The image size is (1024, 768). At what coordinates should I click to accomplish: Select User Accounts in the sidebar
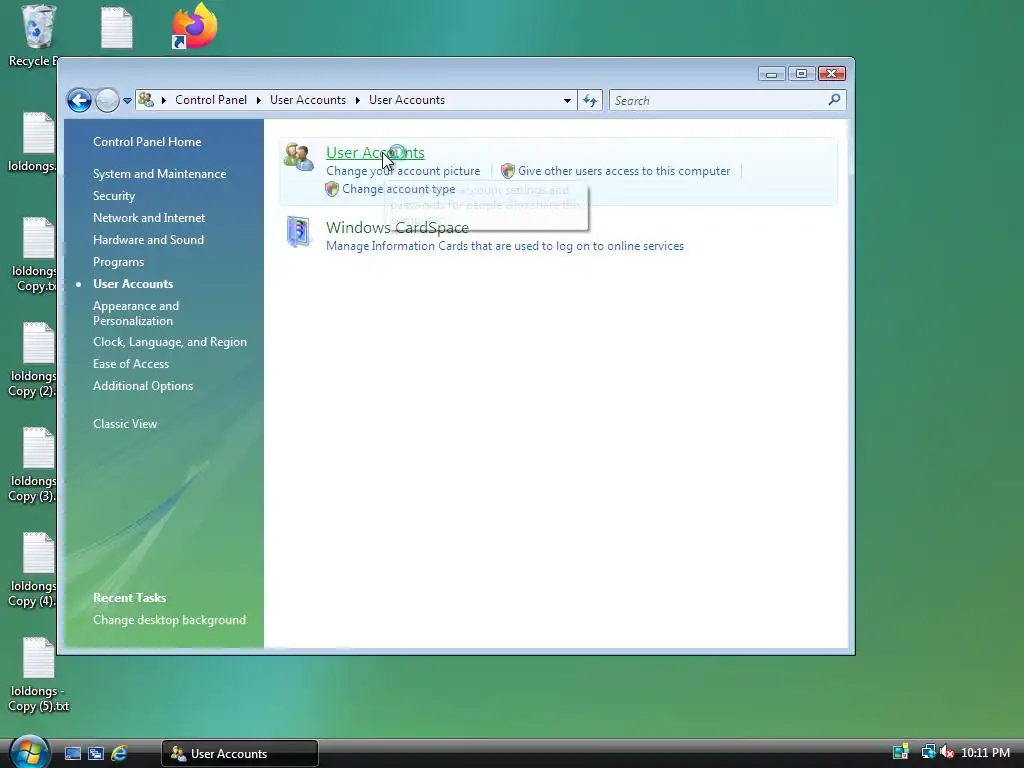click(133, 283)
